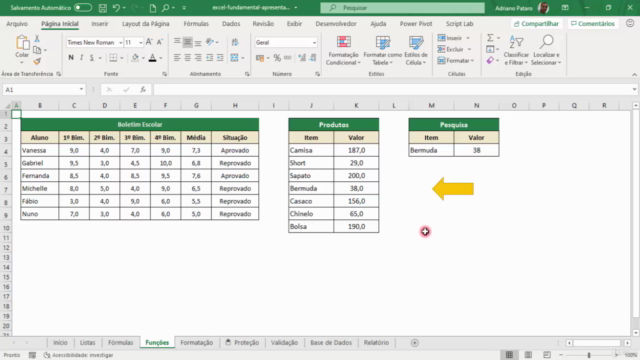Image resolution: width=640 pixels, height=360 pixels.
Task: Toggle the Salvamento Automático switch
Action: (x=83, y=8)
